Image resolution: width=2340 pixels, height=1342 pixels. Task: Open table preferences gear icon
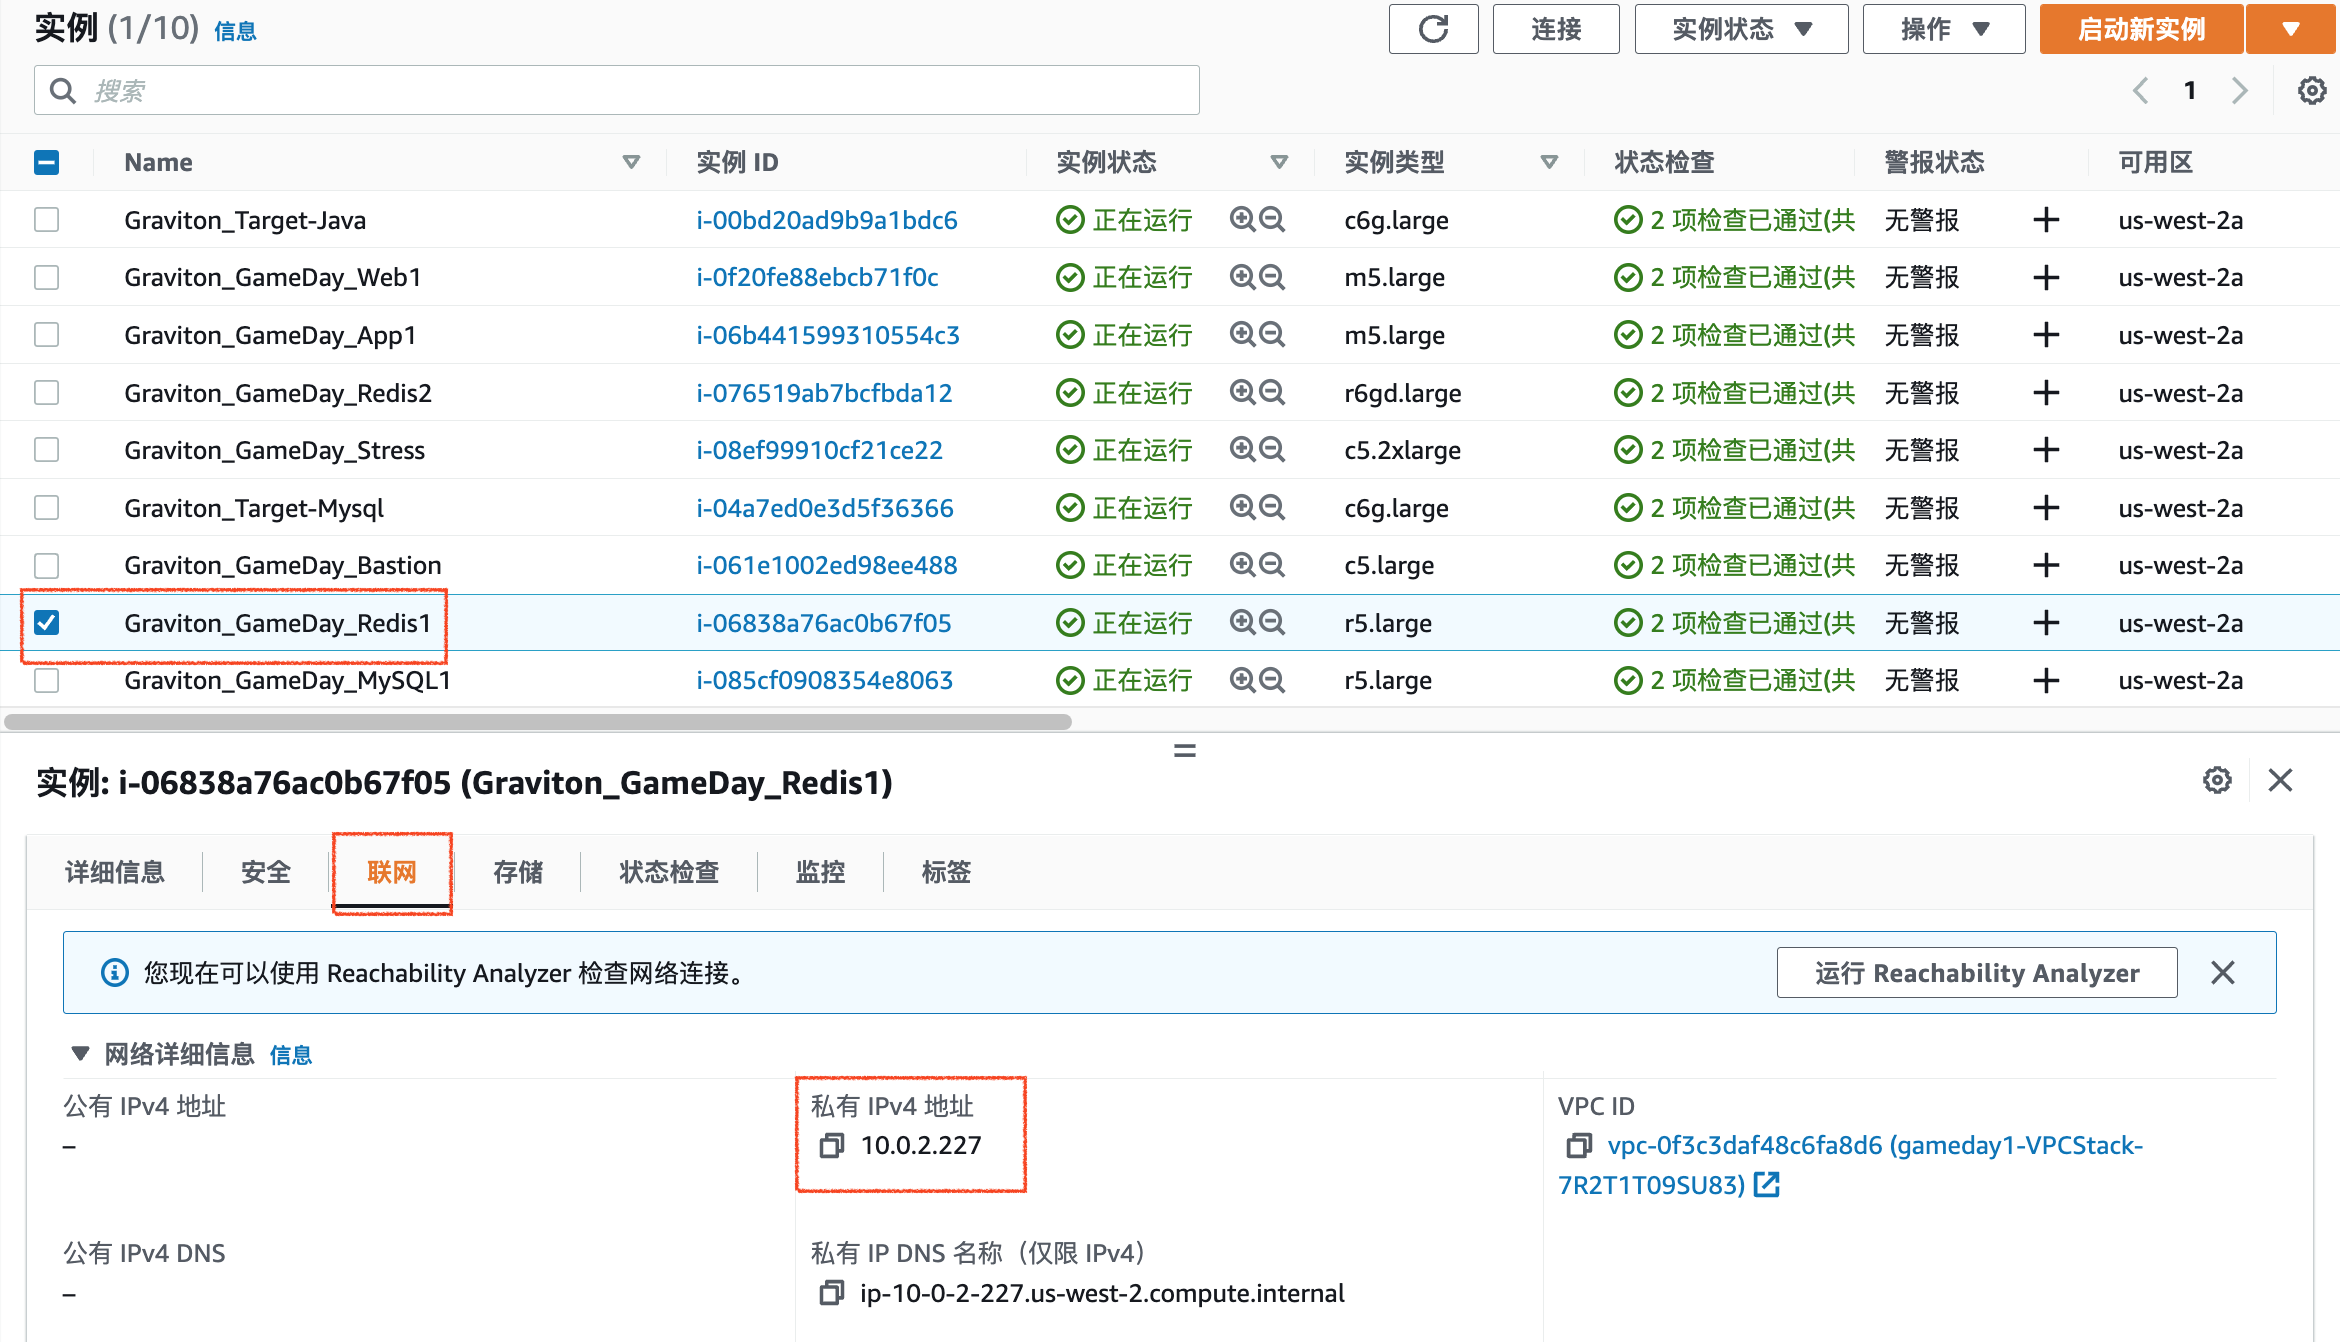(x=2311, y=91)
